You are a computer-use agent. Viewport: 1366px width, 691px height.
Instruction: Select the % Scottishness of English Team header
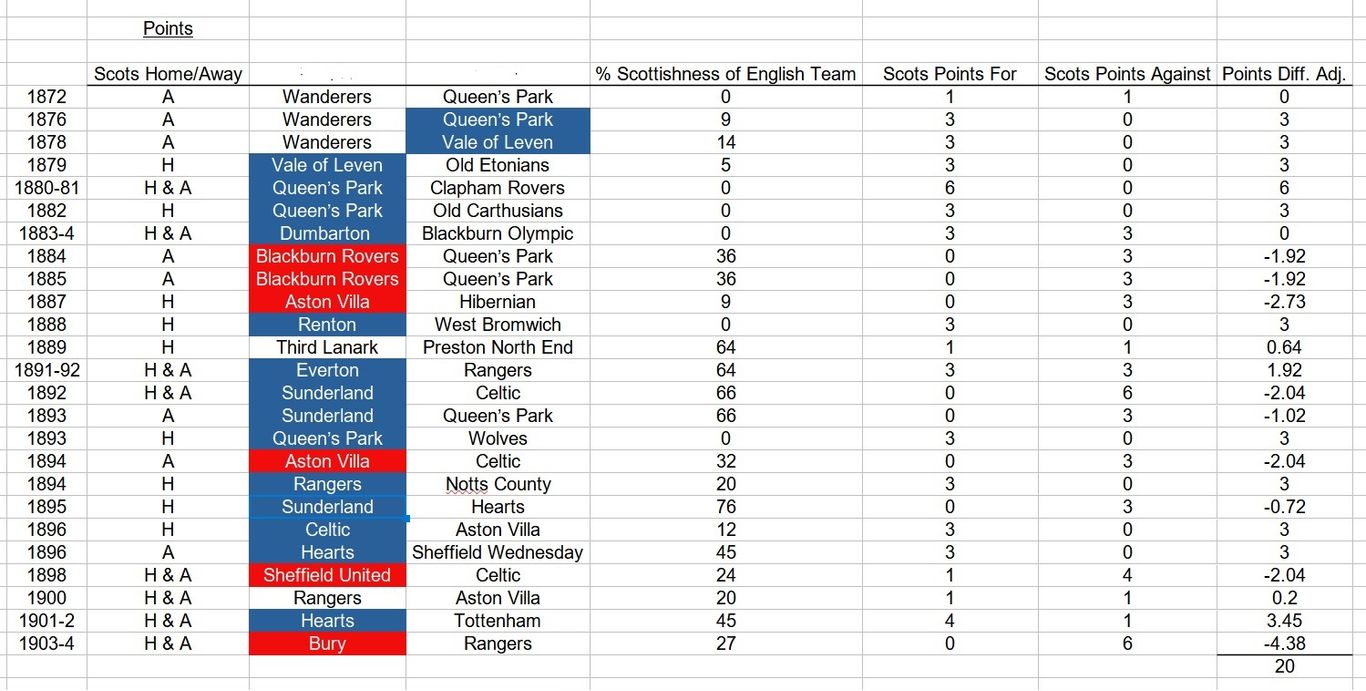(726, 74)
